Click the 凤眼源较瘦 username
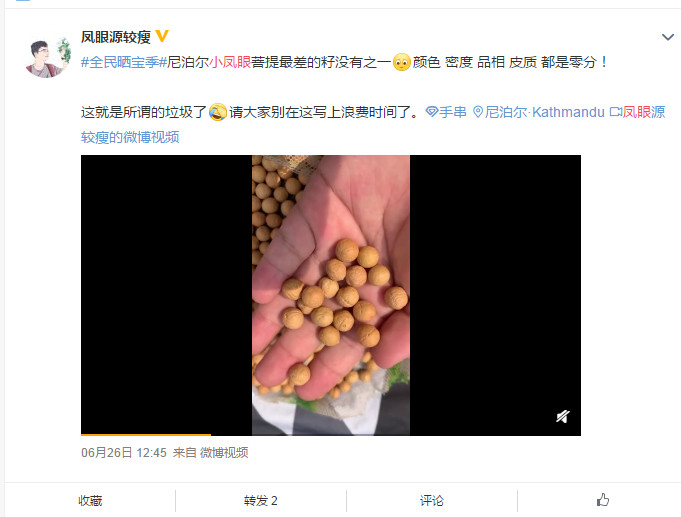681x517 pixels. coord(116,37)
